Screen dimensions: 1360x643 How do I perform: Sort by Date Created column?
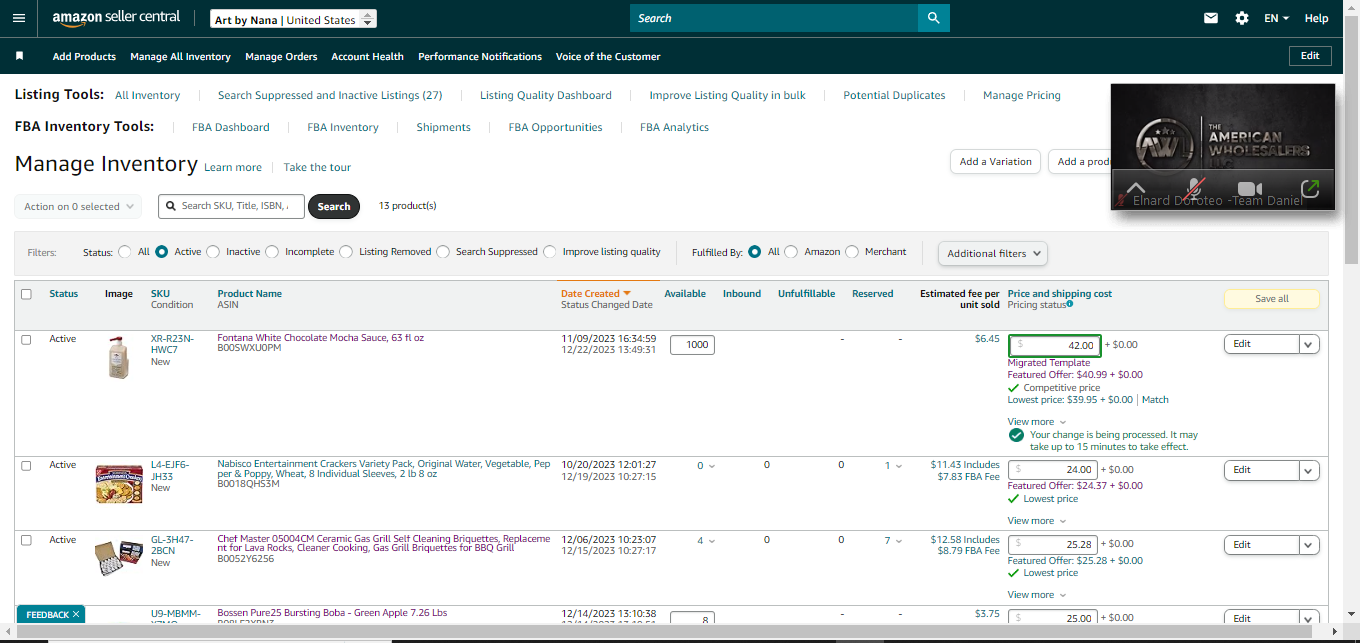(596, 294)
